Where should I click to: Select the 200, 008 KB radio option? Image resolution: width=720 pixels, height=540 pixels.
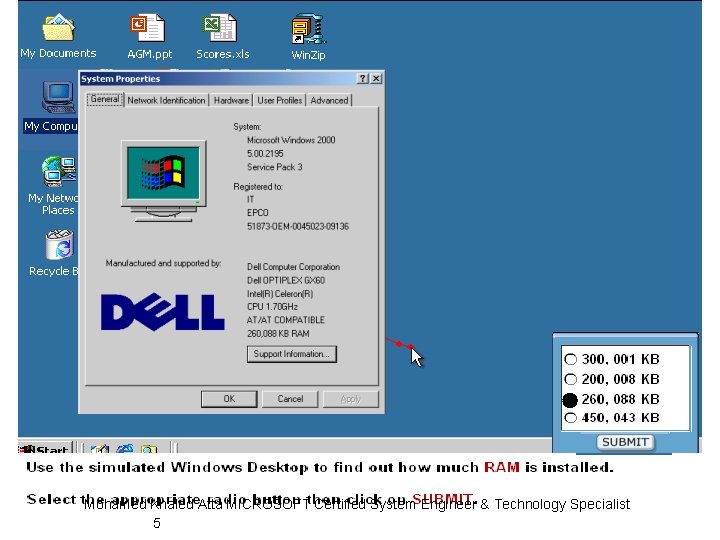tap(570, 379)
